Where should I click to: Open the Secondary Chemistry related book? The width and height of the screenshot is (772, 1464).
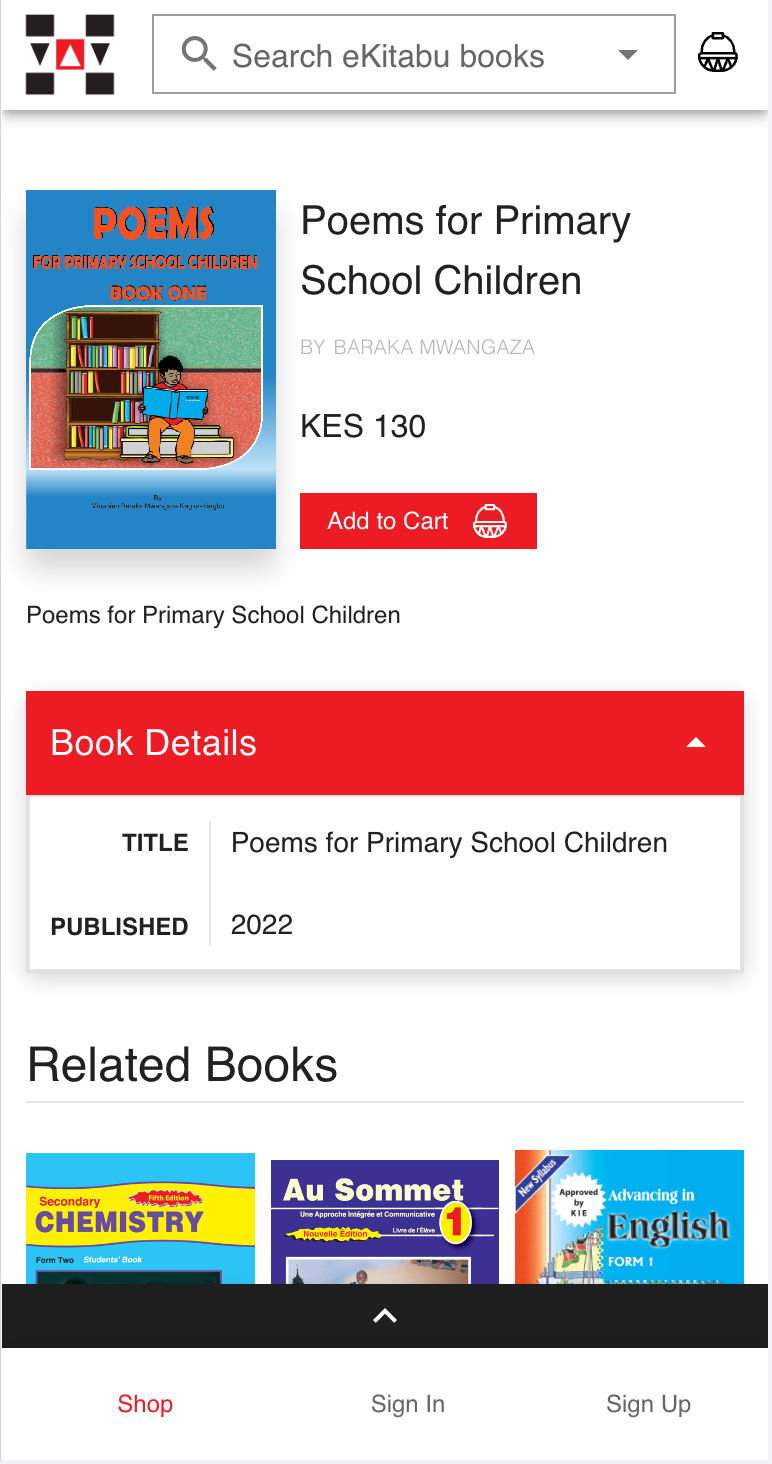pyautogui.click(x=140, y=1217)
